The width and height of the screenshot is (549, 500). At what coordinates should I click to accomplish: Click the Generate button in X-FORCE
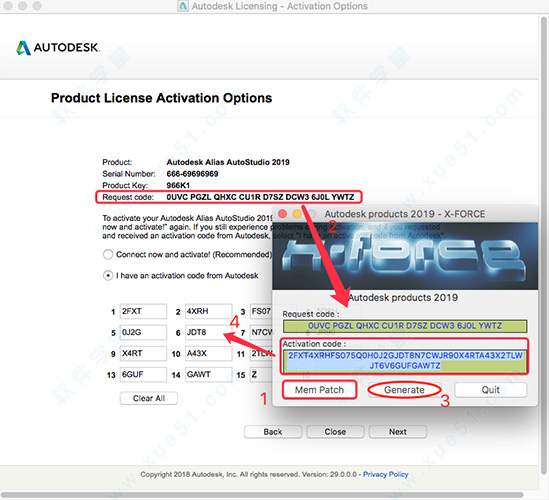[404, 390]
